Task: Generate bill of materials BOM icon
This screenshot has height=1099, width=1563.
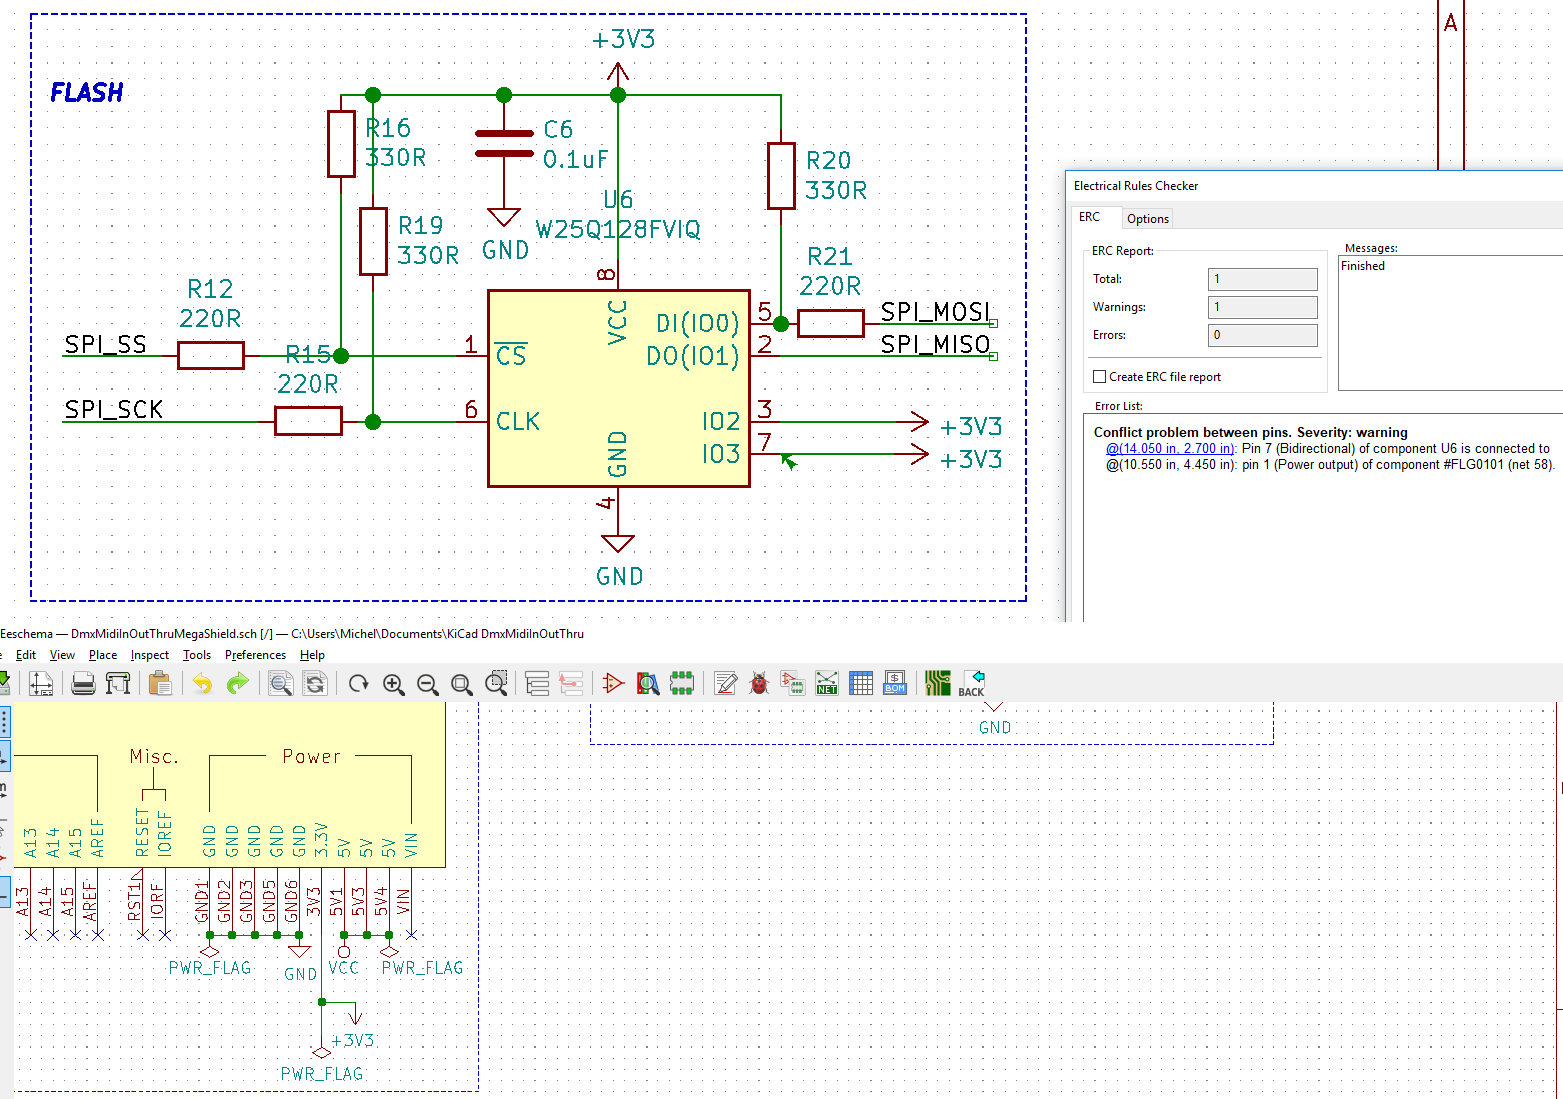Action: click(895, 684)
